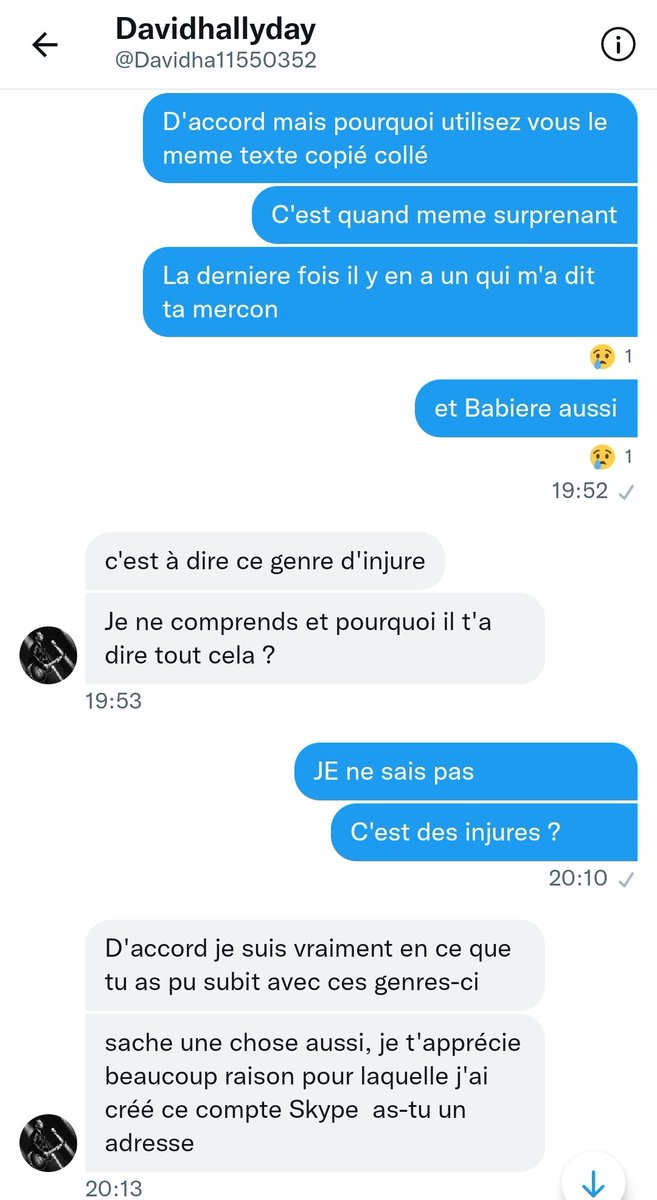The height and width of the screenshot is (1200, 657).
Task: Select message about 'meme texte copié collé'
Action: pyautogui.click(x=390, y=139)
